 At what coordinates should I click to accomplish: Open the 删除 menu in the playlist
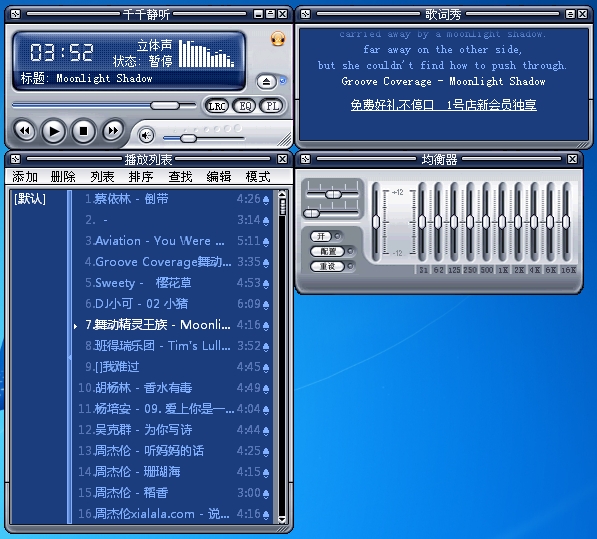[x=63, y=177]
